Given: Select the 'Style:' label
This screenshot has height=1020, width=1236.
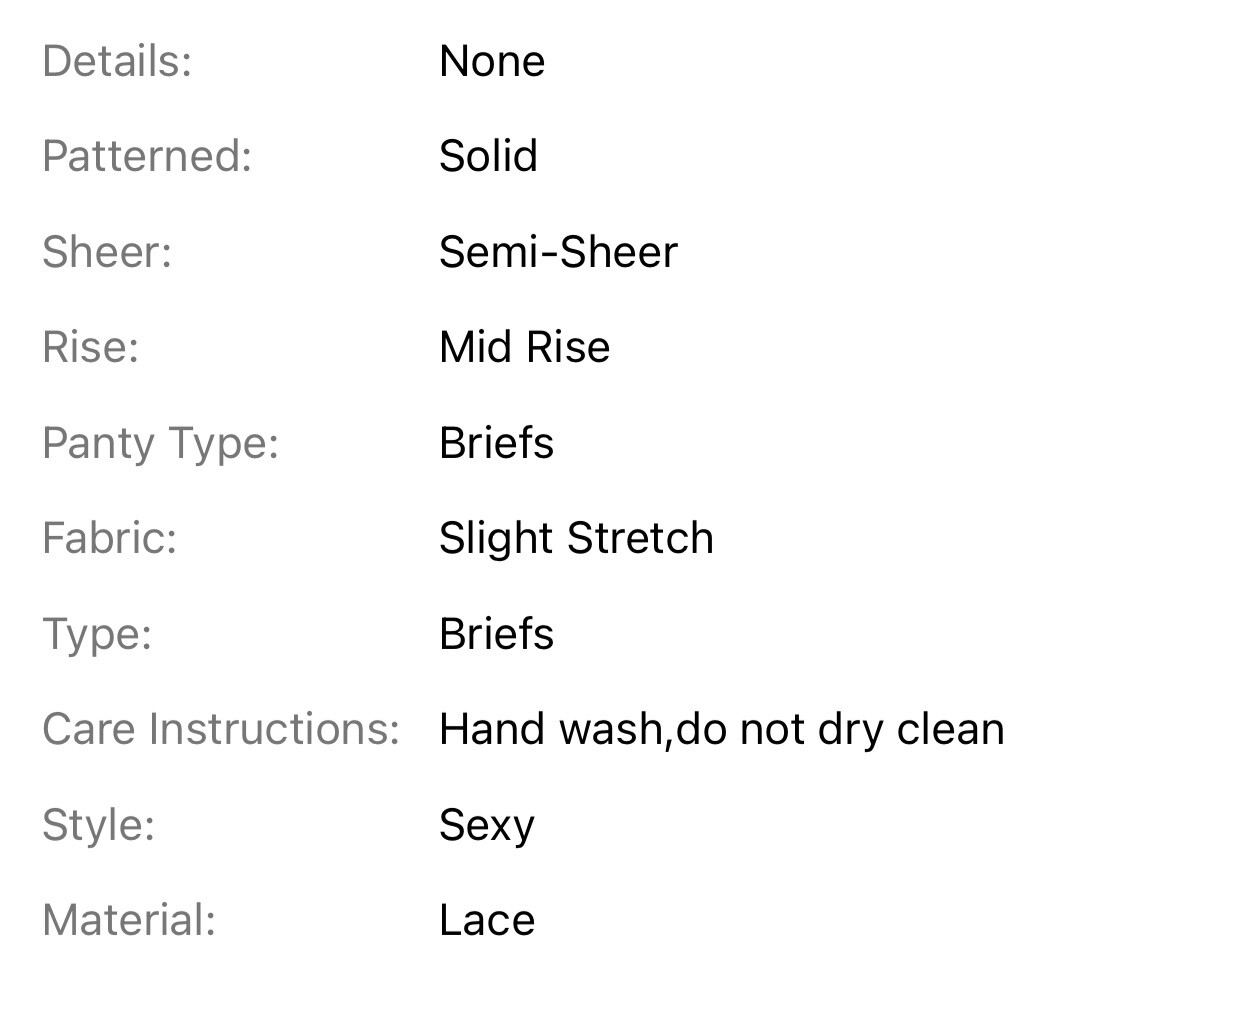Looking at the screenshot, I should [98, 825].
